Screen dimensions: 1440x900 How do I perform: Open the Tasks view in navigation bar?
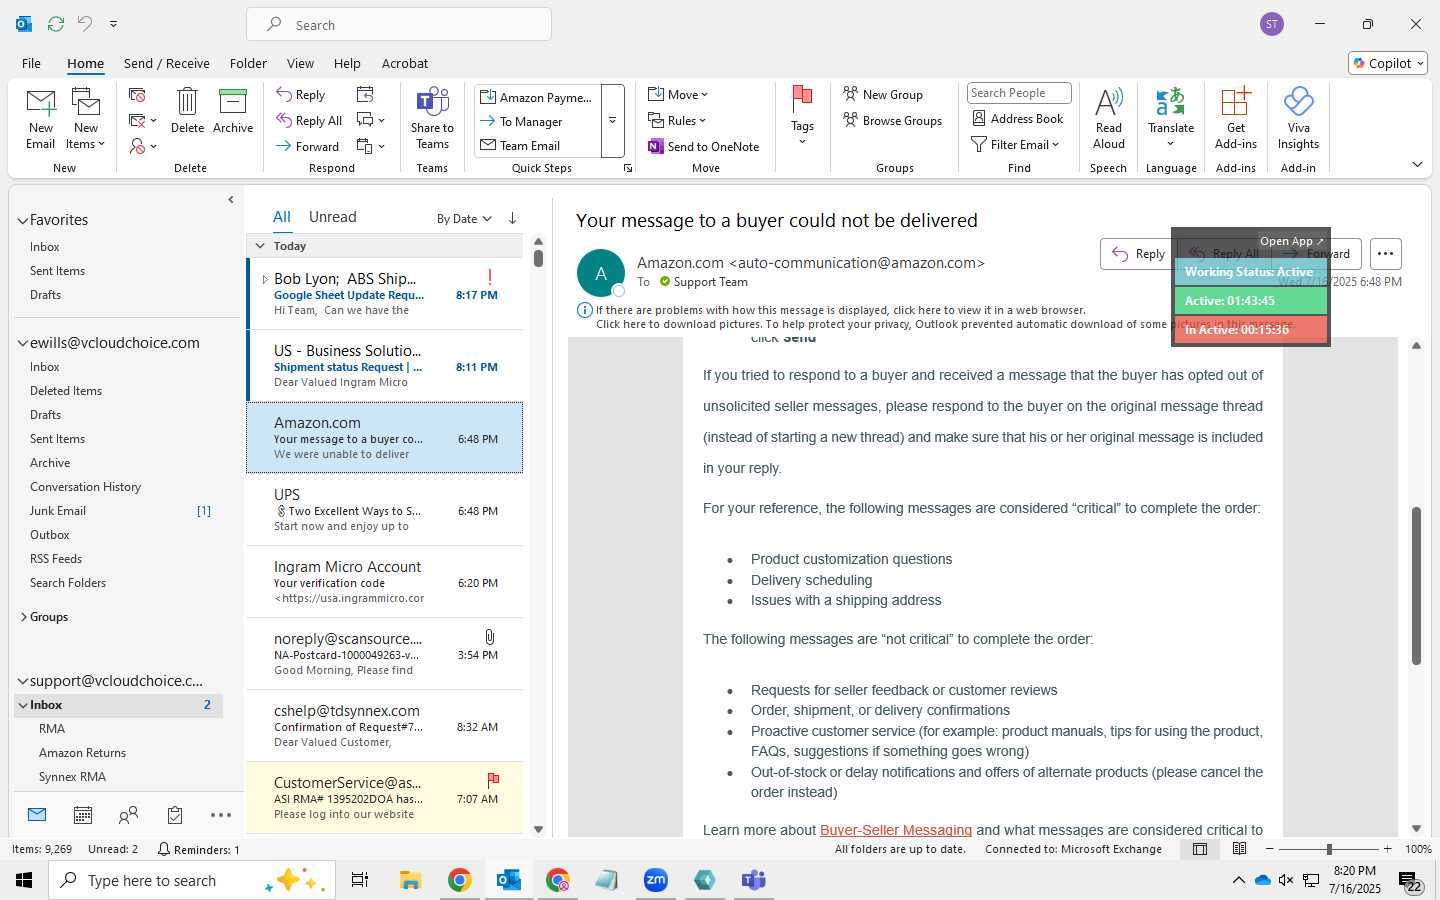click(175, 815)
